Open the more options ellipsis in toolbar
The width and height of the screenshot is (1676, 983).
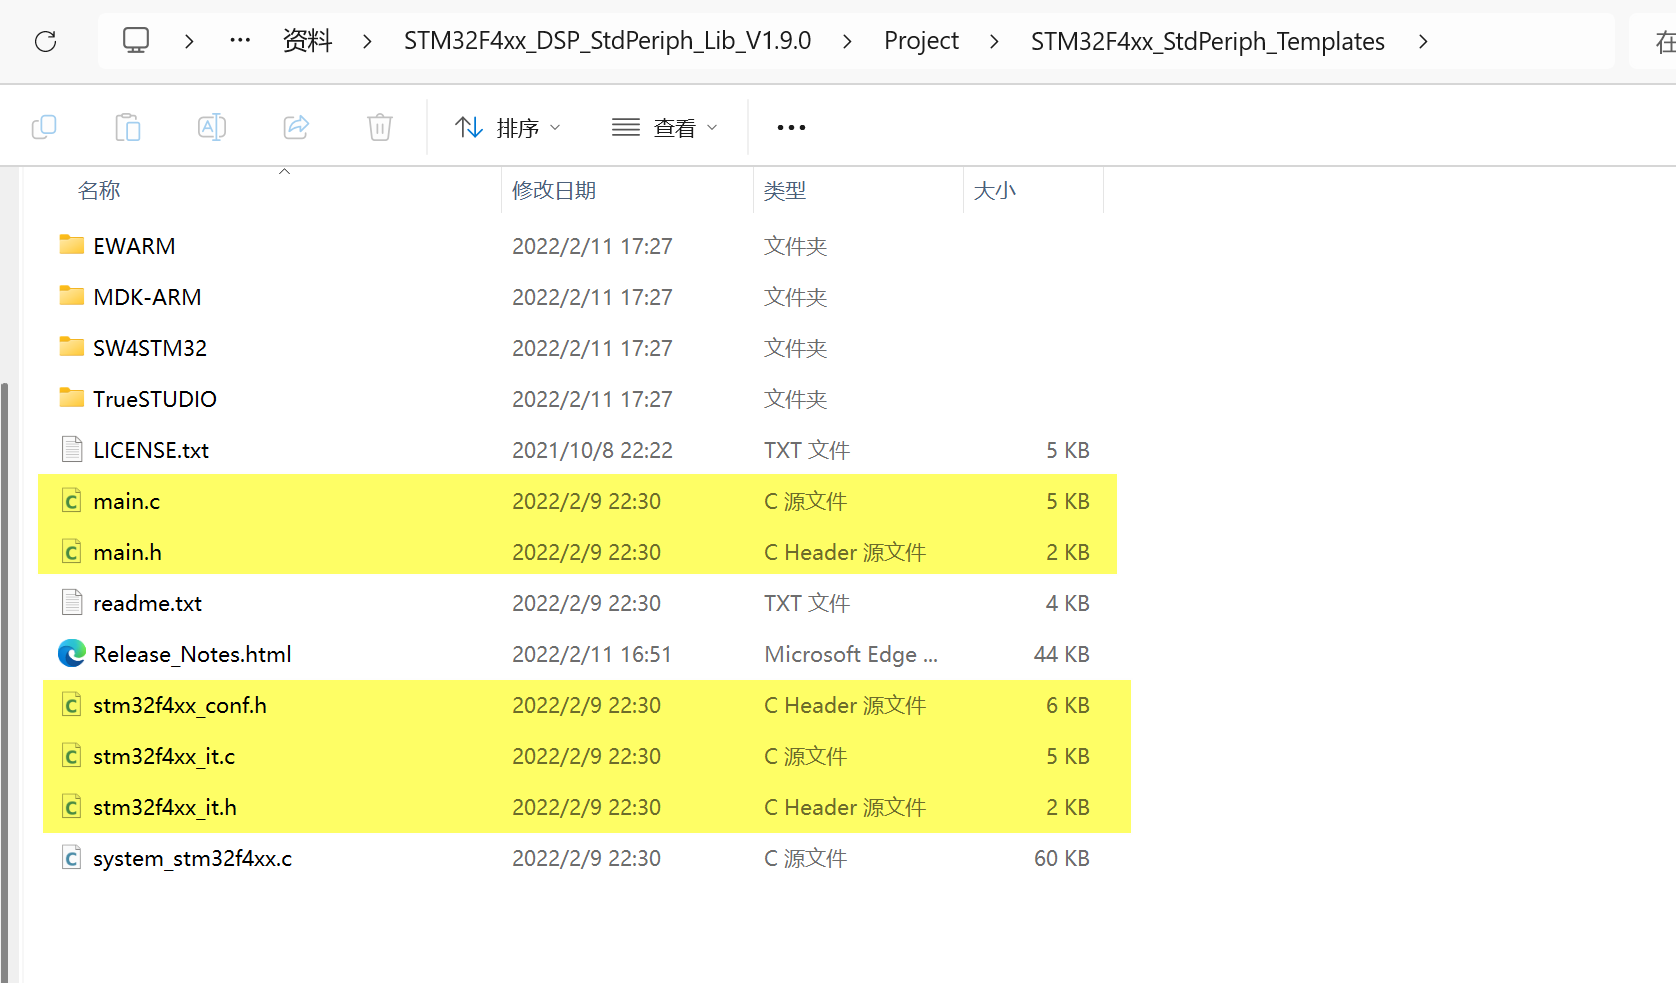791,127
